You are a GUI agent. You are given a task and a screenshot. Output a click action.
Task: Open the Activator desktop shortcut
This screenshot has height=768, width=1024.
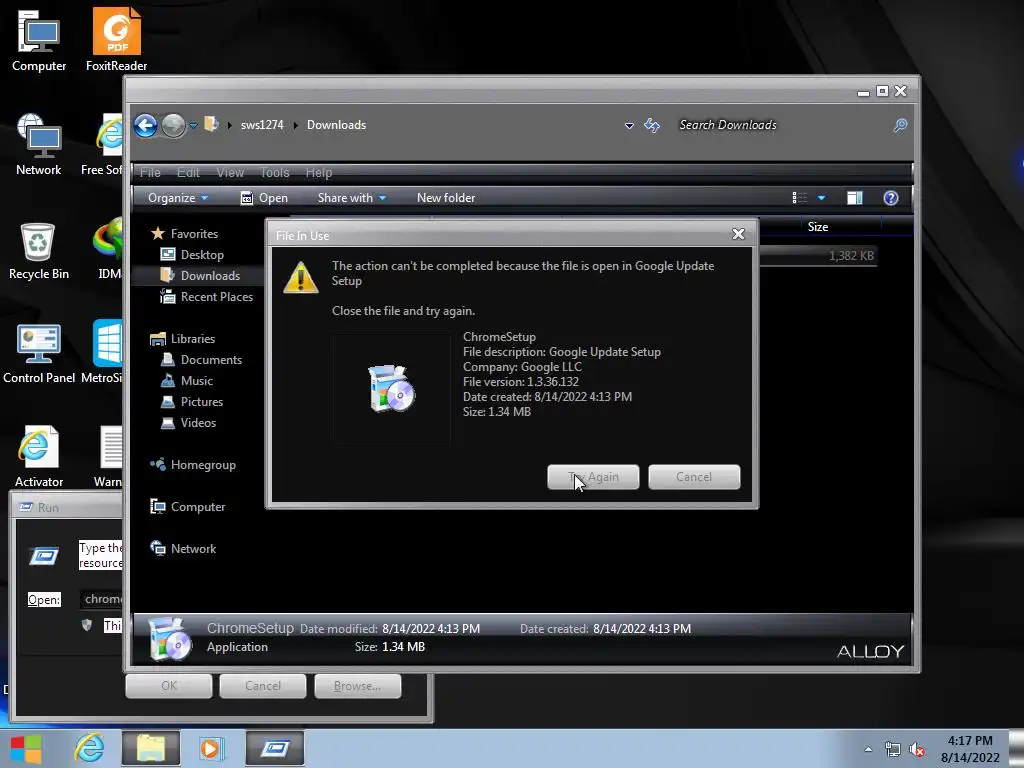click(x=39, y=457)
